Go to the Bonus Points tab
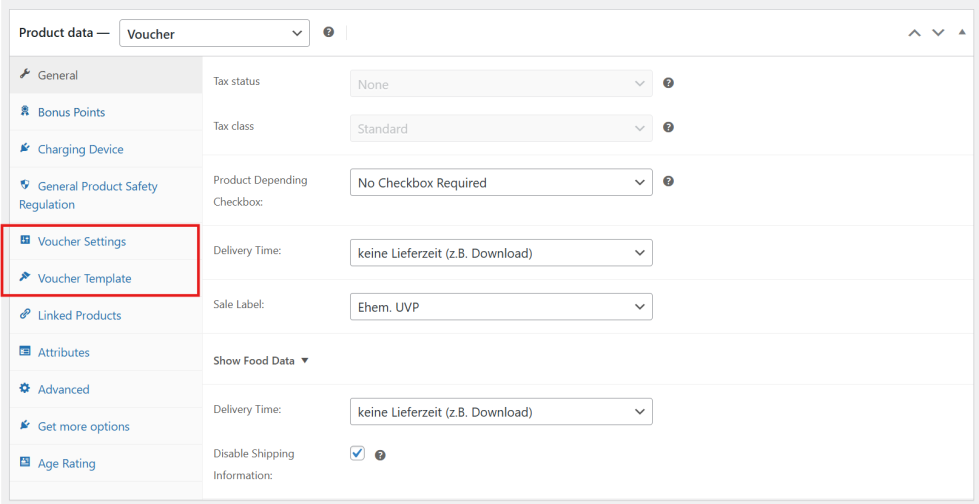Screen dimensions: 979x504 click(x=71, y=112)
